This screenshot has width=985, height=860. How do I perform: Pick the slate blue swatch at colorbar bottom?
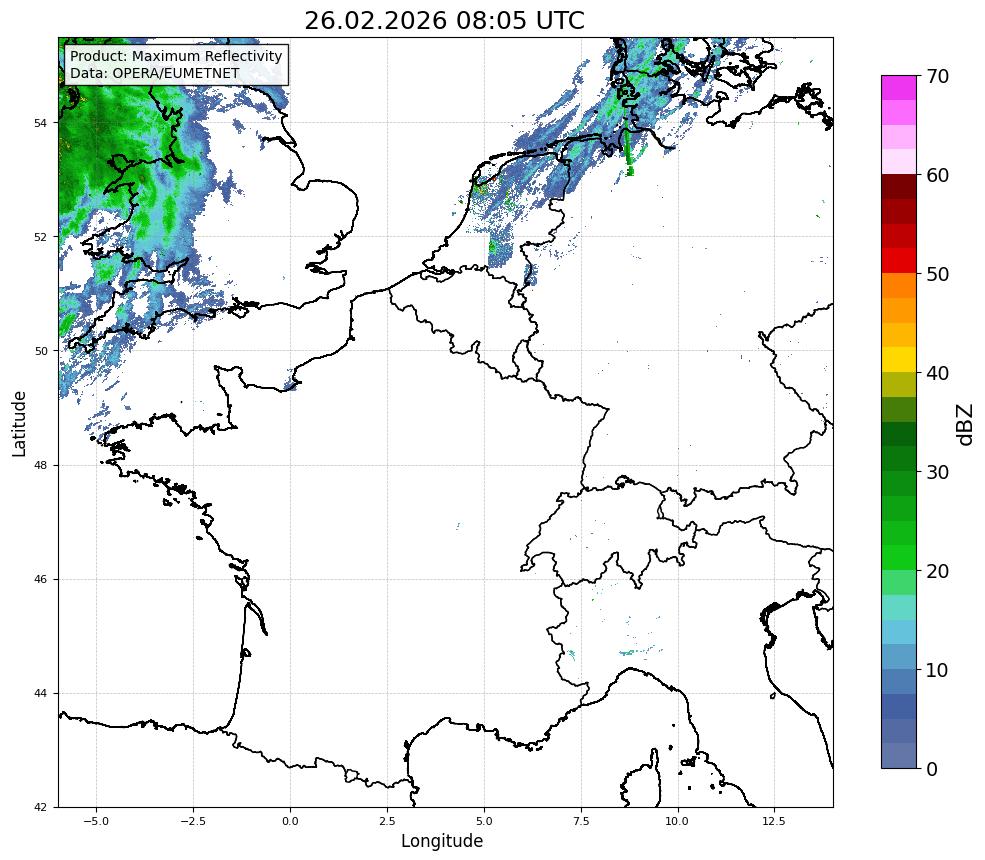[x=899, y=756]
